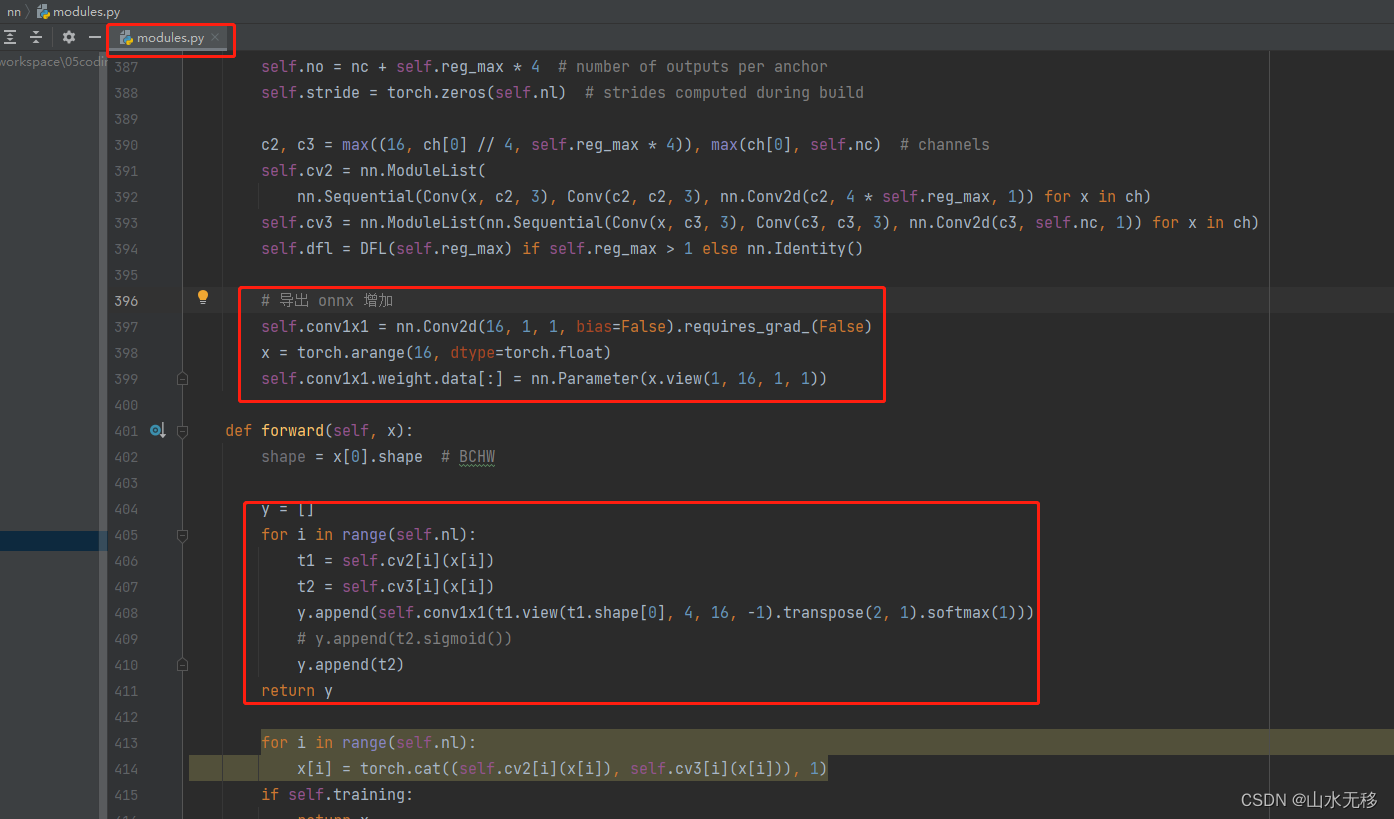Click line number 396 in gutter
The width and height of the screenshot is (1394, 819).
click(126, 301)
